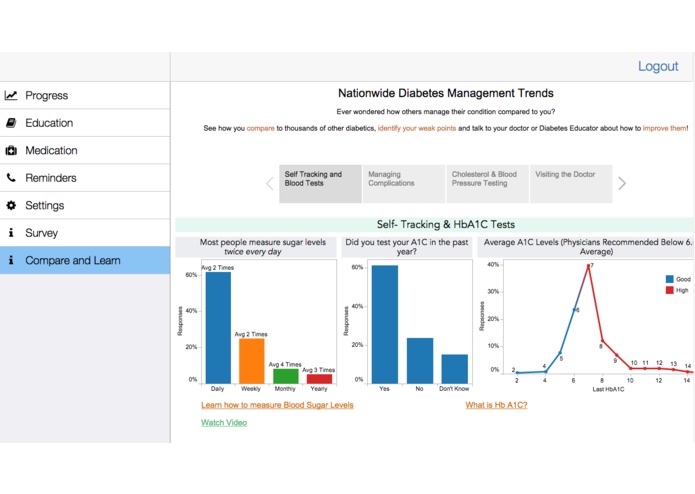
Task: Click 'identify your weak points' orange text
Action: coord(417,128)
